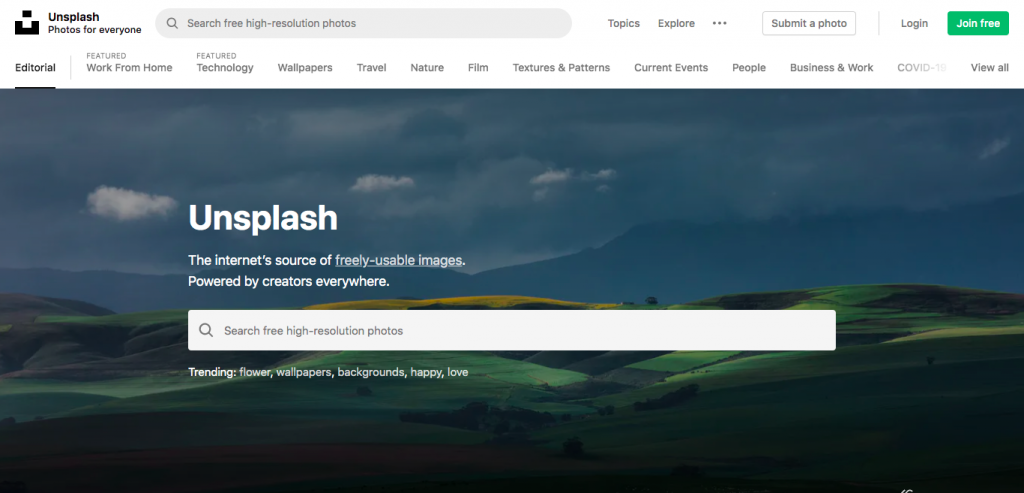Focus the top header search field
The height and width of the screenshot is (493, 1024).
point(363,24)
